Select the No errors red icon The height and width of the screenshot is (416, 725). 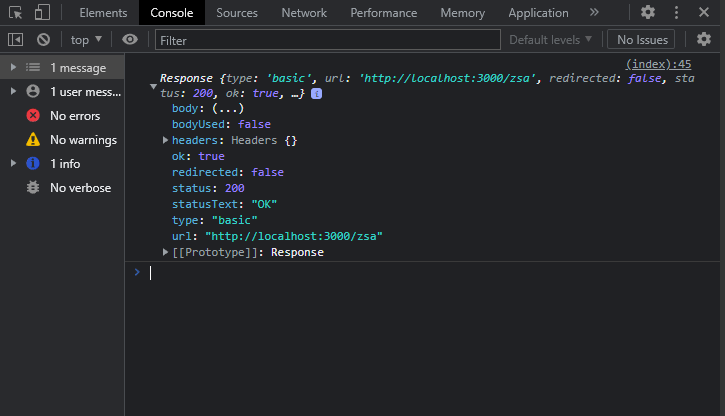(33, 115)
